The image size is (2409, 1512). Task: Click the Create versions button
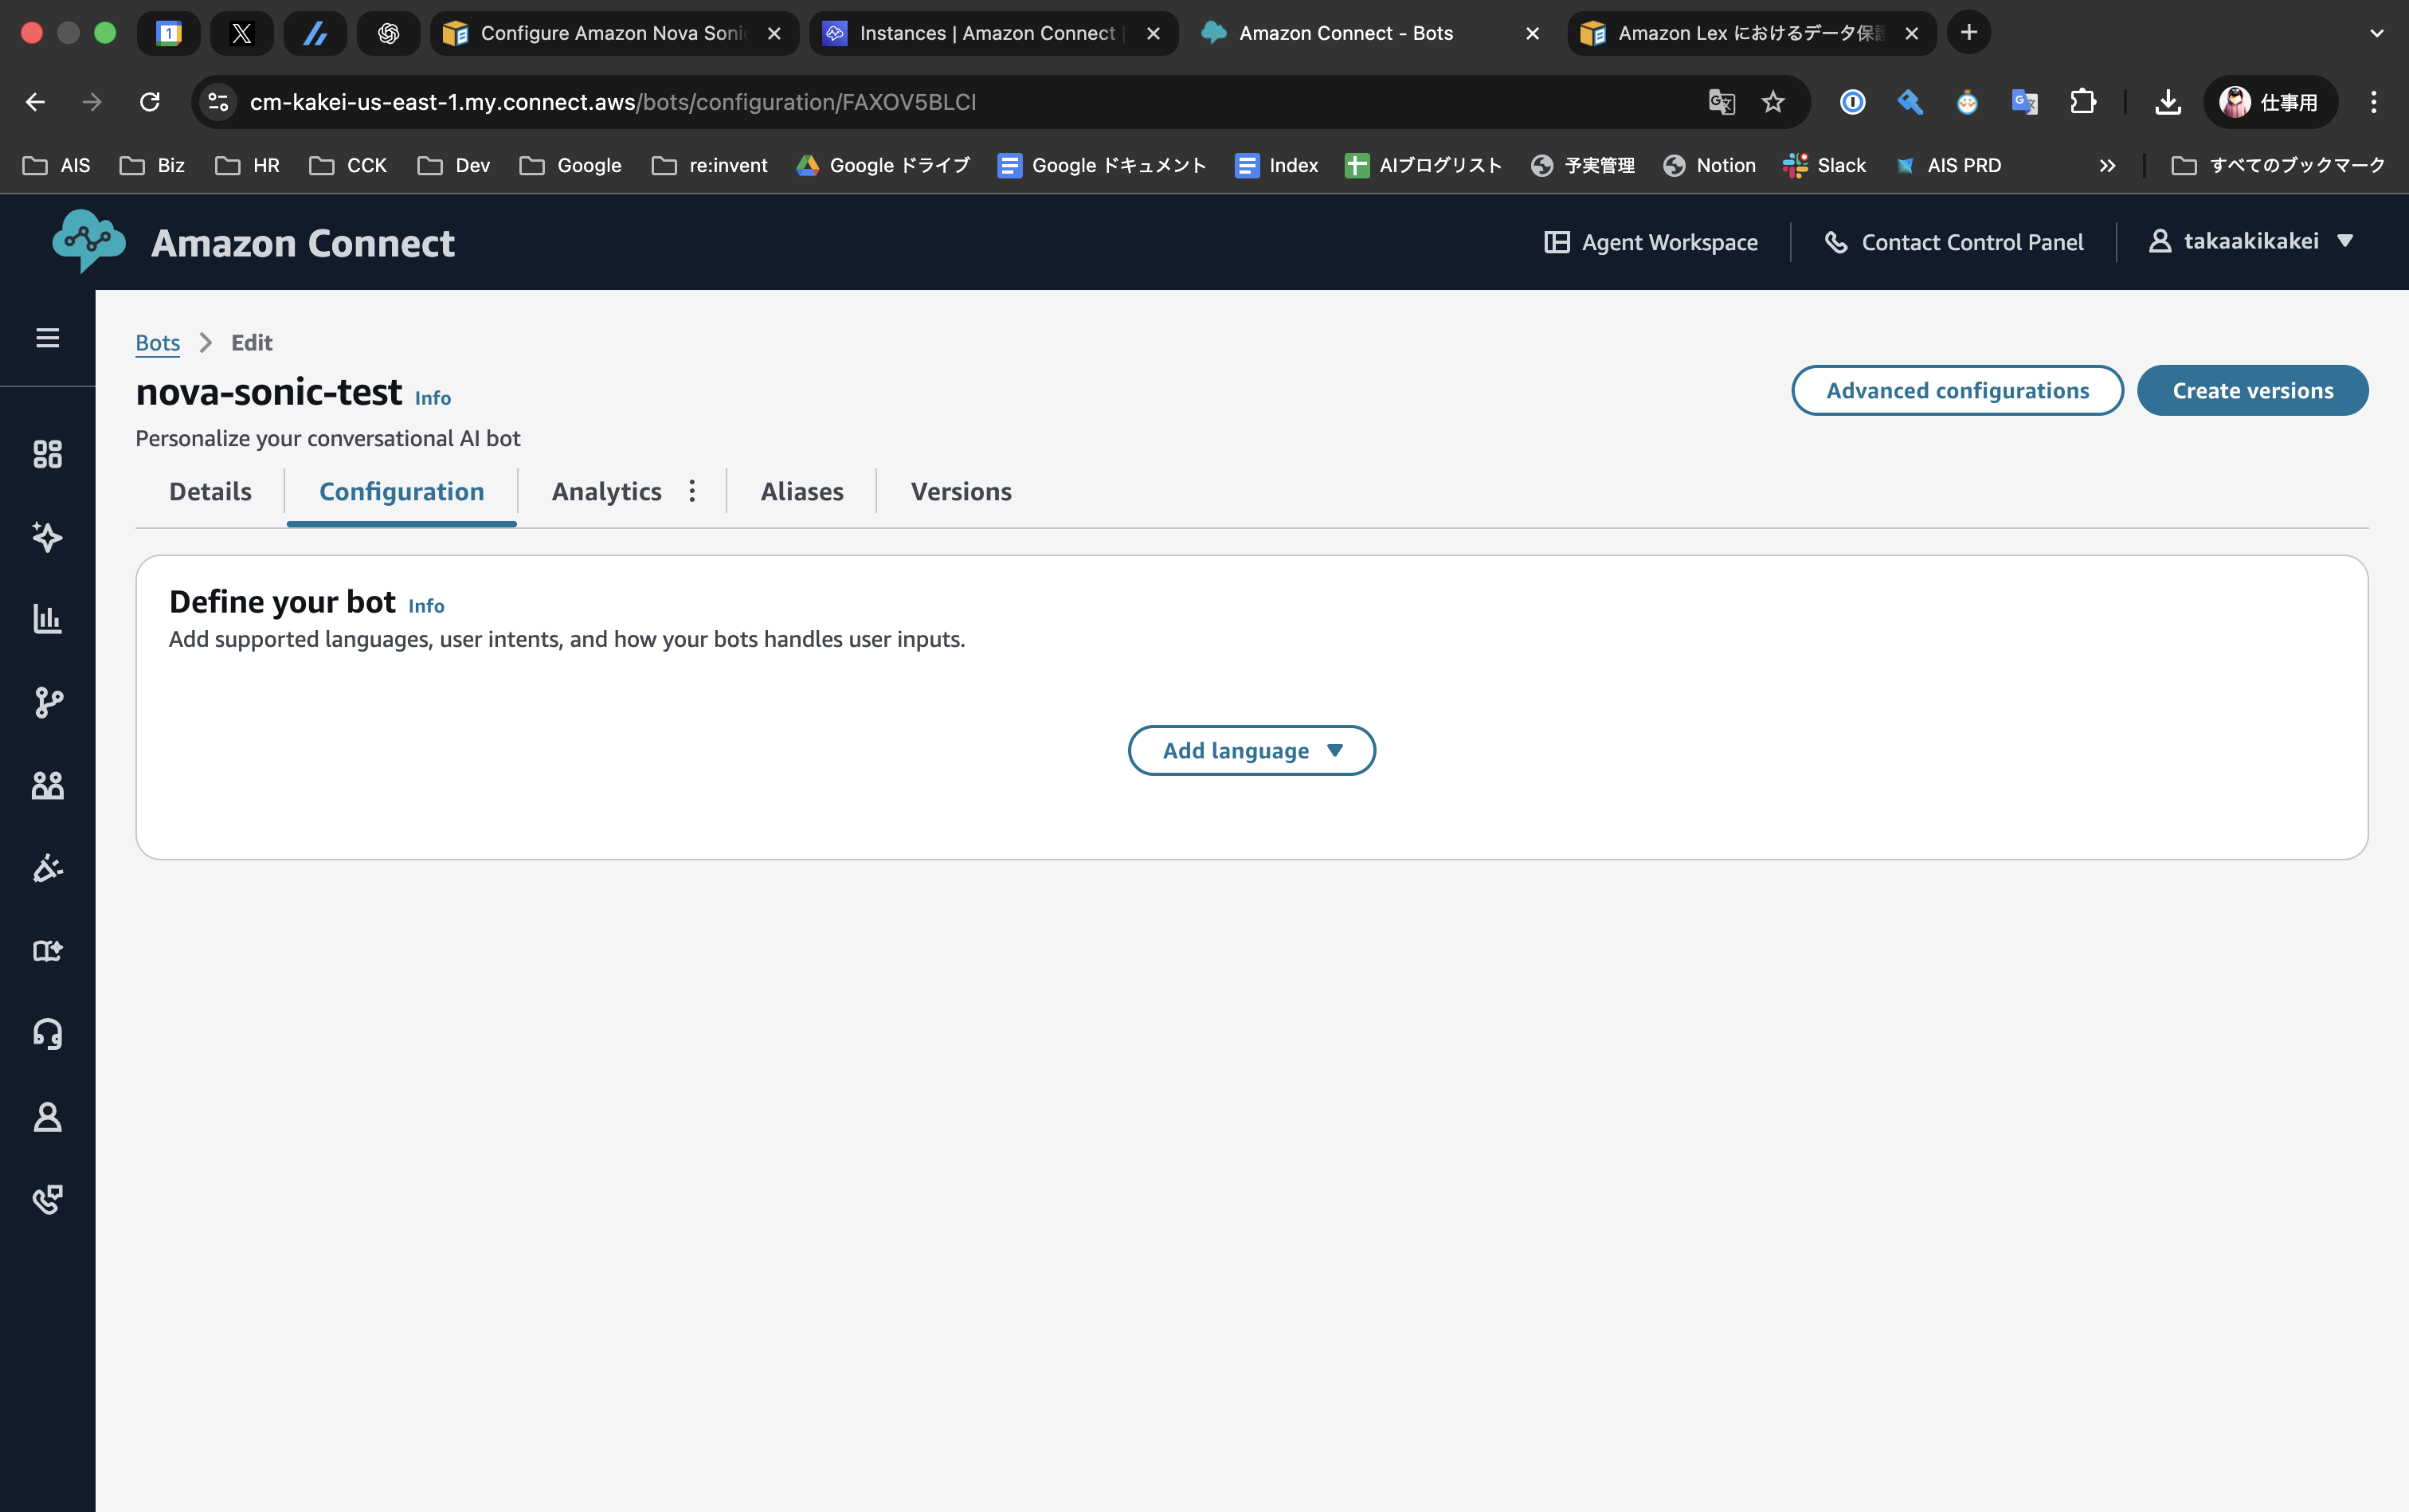point(2252,390)
